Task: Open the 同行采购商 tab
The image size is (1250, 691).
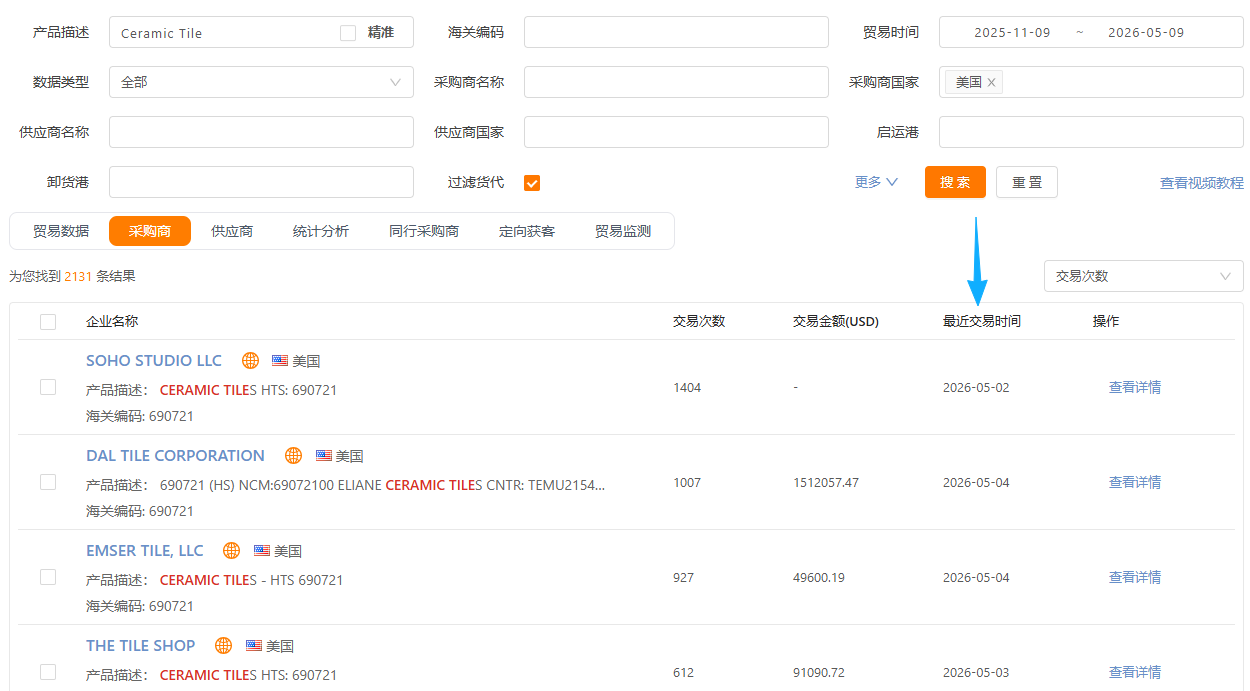Action: click(x=424, y=231)
